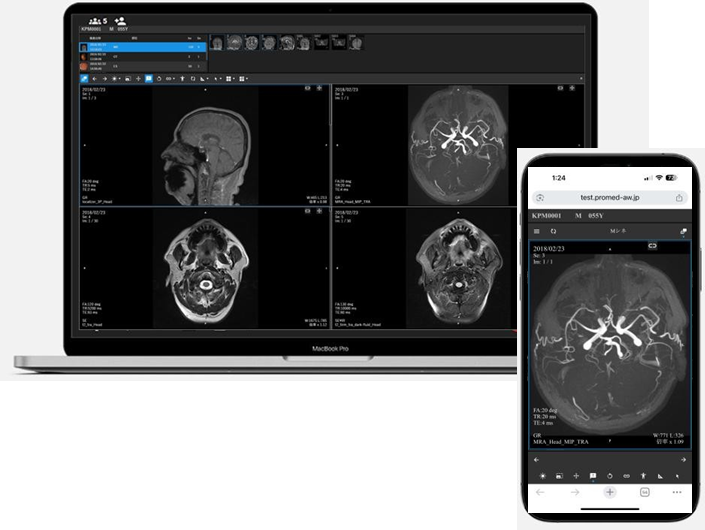
Task: Open dropdown arrow beside link series tool
Action: [174, 79]
